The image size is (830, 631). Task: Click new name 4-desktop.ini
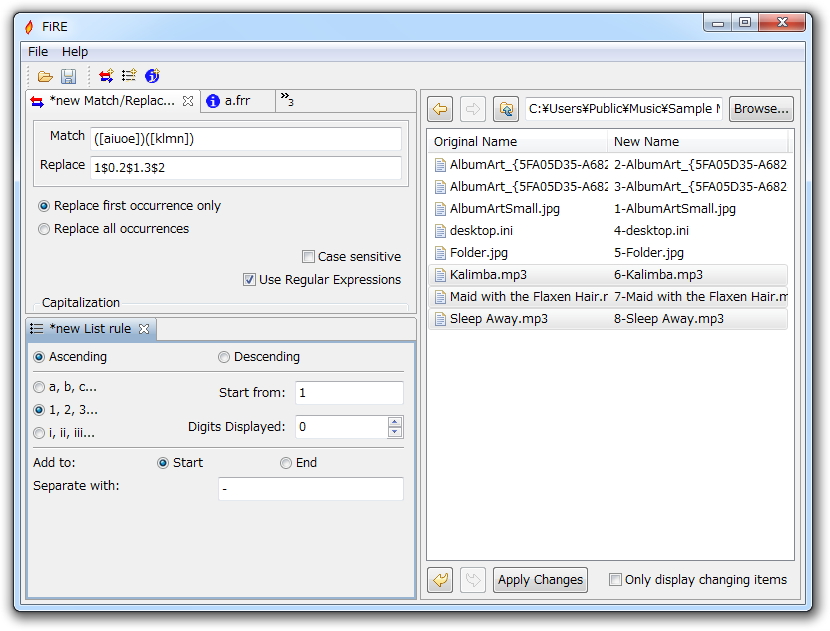coord(651,231)
